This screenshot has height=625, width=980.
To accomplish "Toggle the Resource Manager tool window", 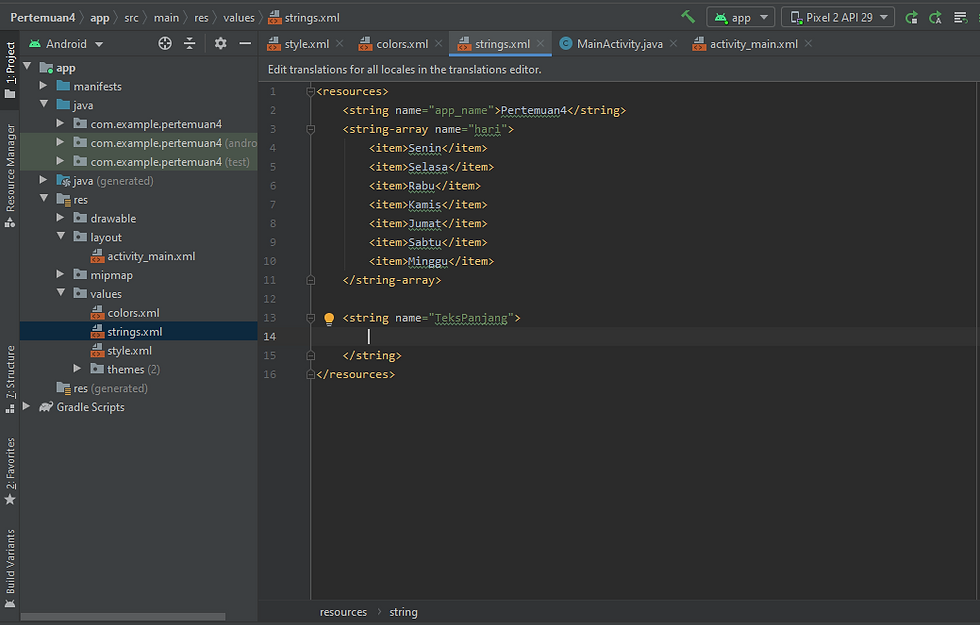I will click(x=10, y=176).
